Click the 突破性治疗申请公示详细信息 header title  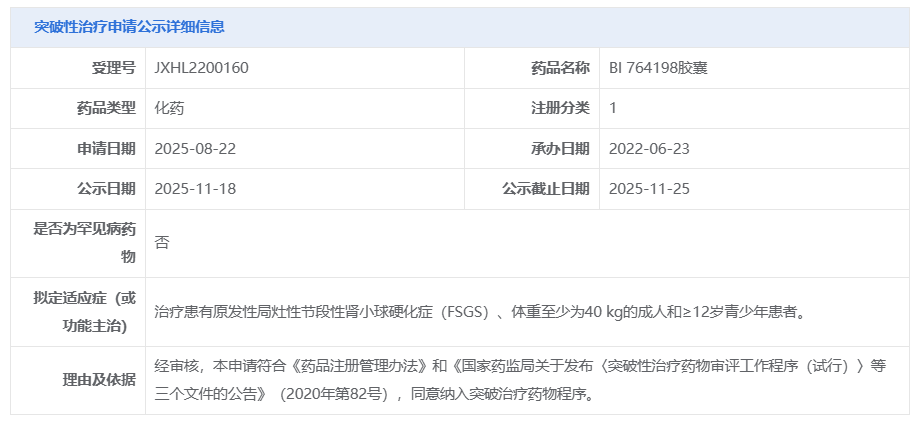(129, 27)
